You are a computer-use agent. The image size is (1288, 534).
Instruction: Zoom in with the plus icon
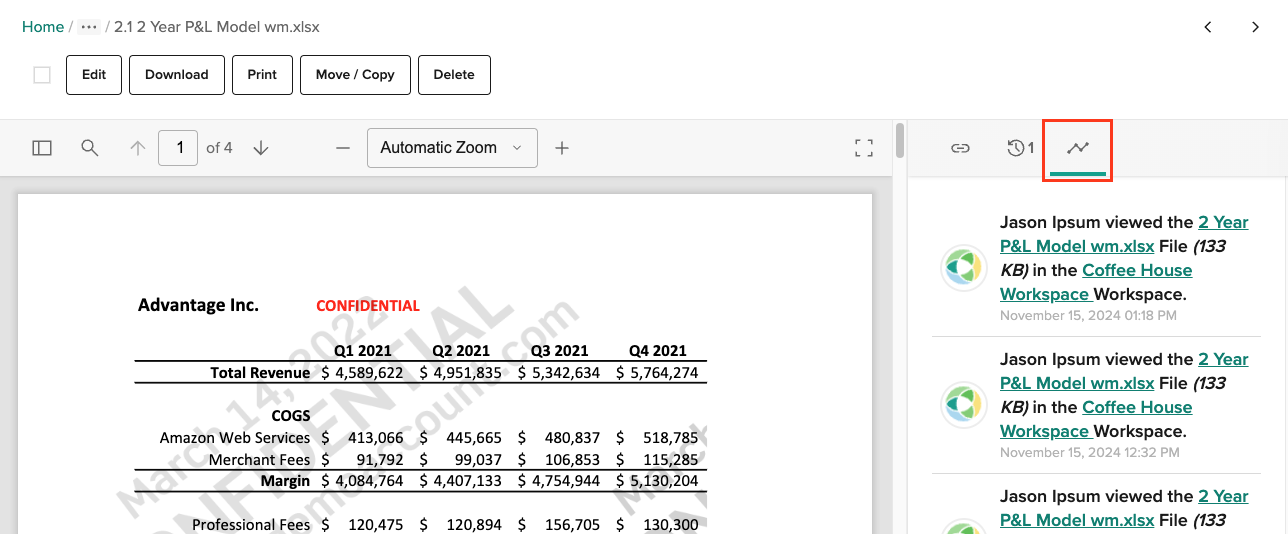562,148
